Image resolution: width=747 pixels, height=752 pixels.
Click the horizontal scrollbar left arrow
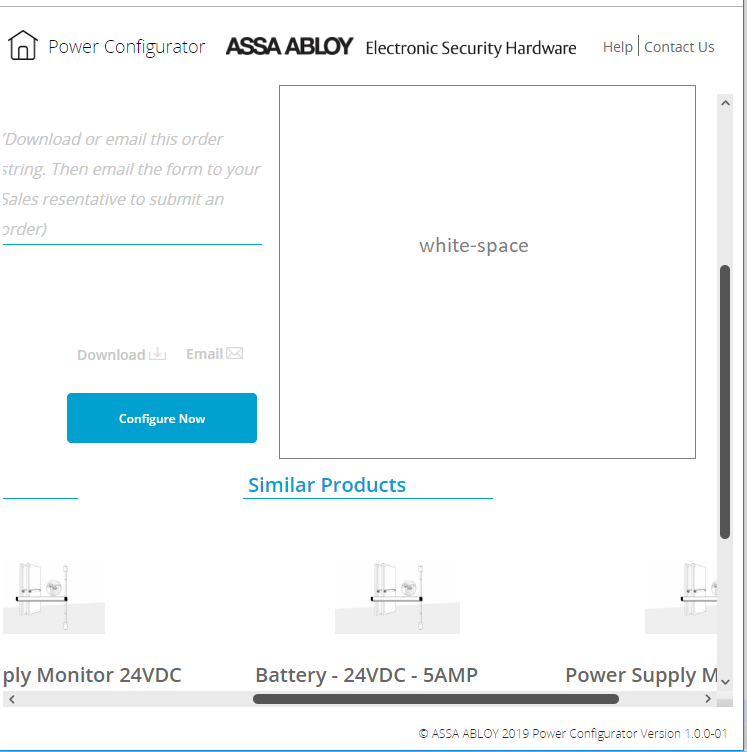pos(11,699)
